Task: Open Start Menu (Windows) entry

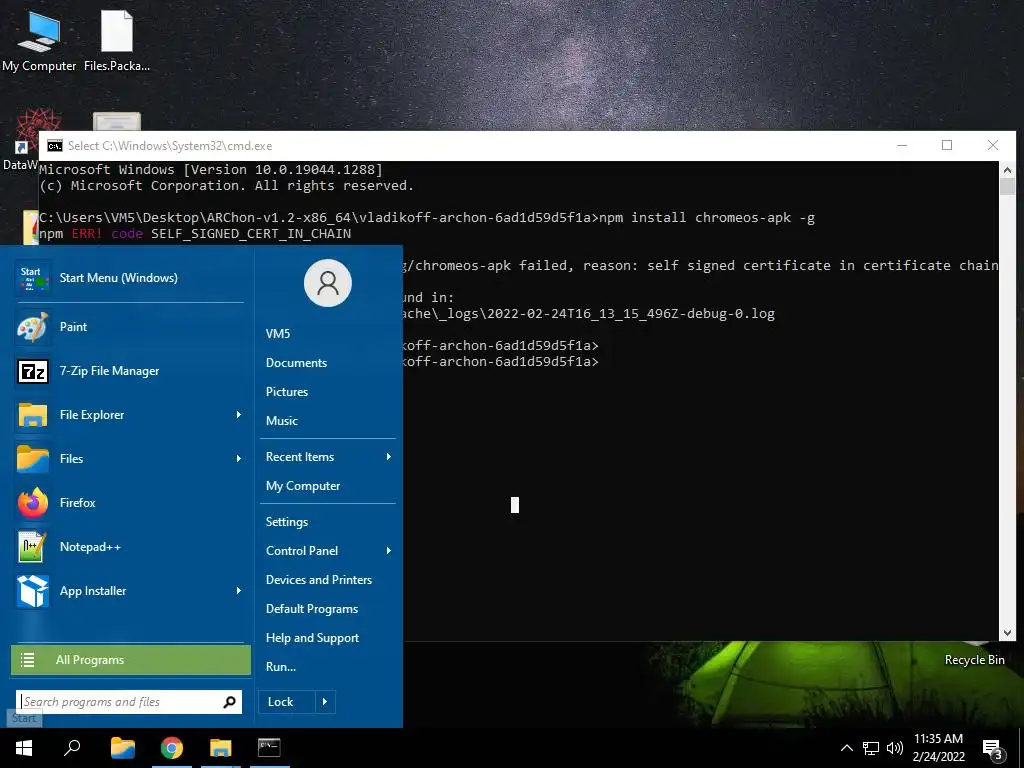Action: pyautogui.click(x=129, y=278)
